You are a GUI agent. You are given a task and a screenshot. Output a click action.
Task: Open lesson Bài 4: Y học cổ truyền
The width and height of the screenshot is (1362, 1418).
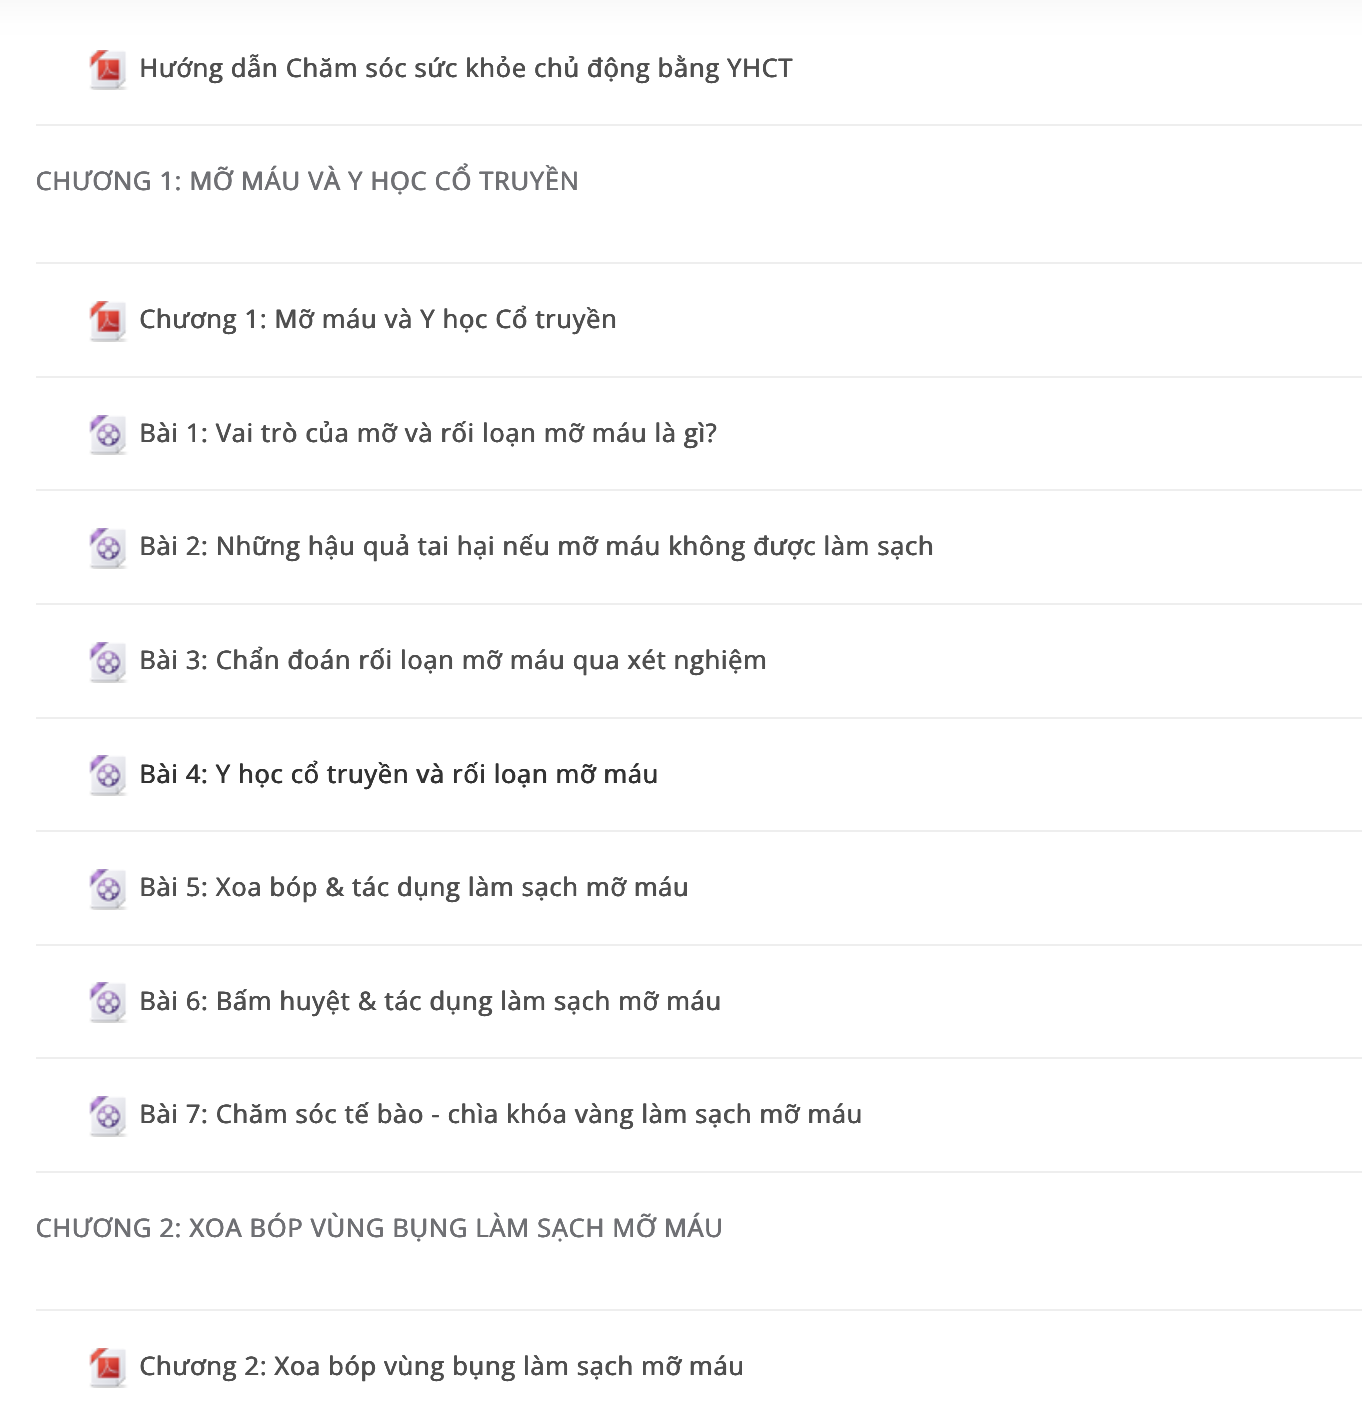coord(399,775)
